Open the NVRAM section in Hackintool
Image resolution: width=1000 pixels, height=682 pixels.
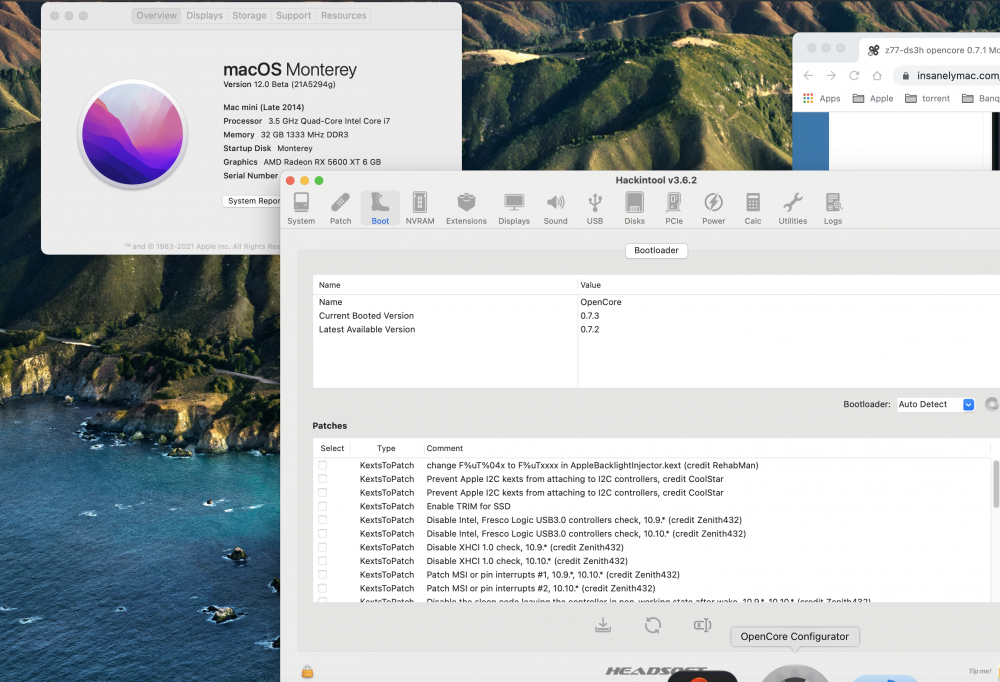(x=420, y=209)
